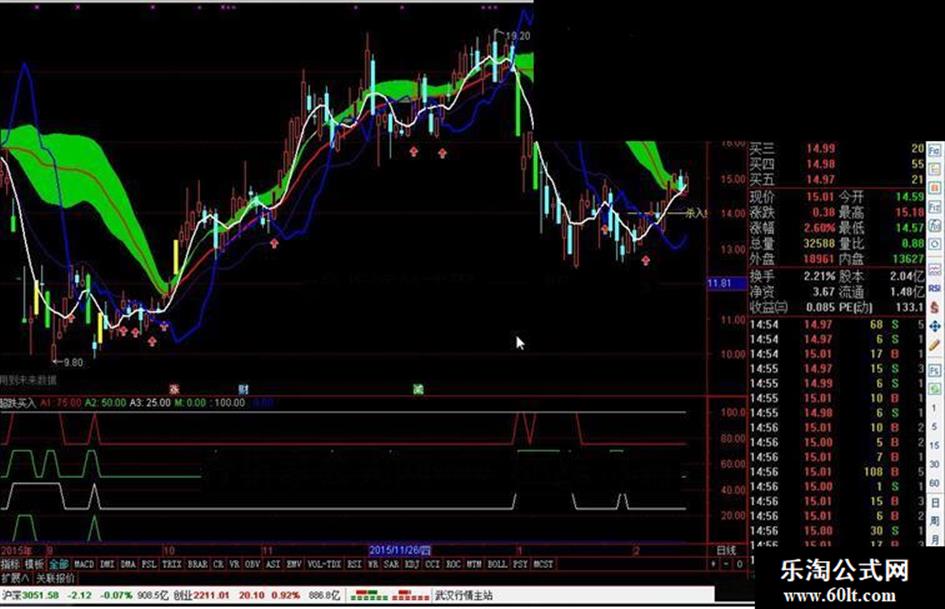Click the green refresh icon below Fs

click(934, 388)
